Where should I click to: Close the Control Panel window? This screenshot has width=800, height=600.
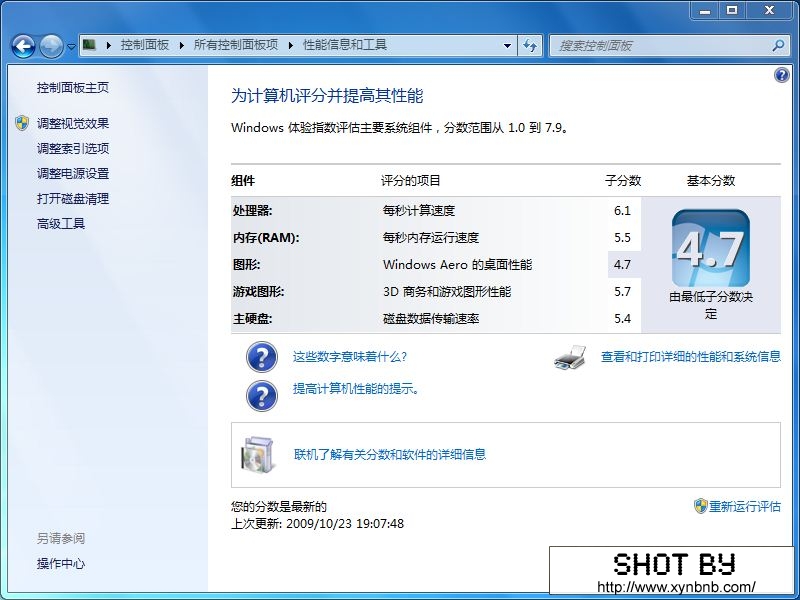769,10
